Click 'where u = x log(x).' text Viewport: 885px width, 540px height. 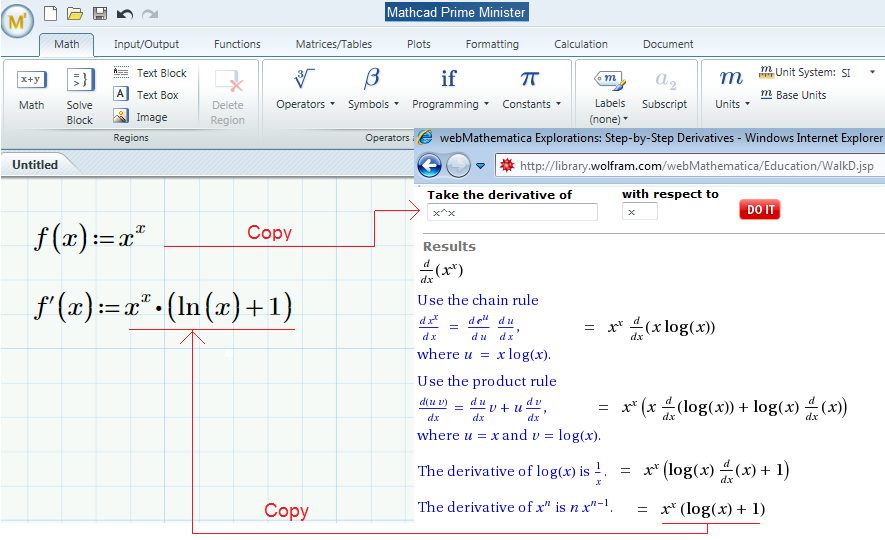click(484, 354)
